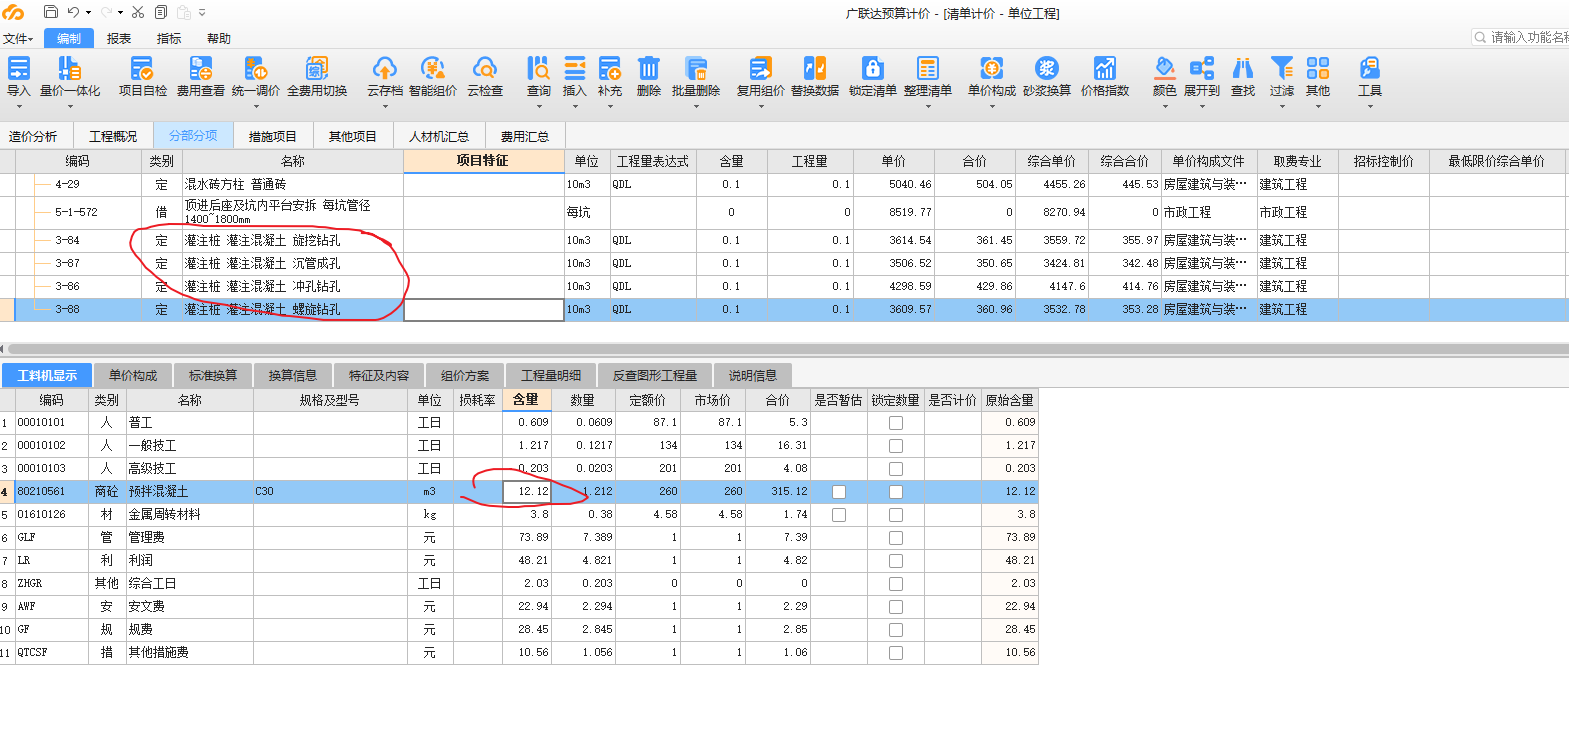Tick 锁定数量 checkbox for 一般技工 row

[896, 446]
